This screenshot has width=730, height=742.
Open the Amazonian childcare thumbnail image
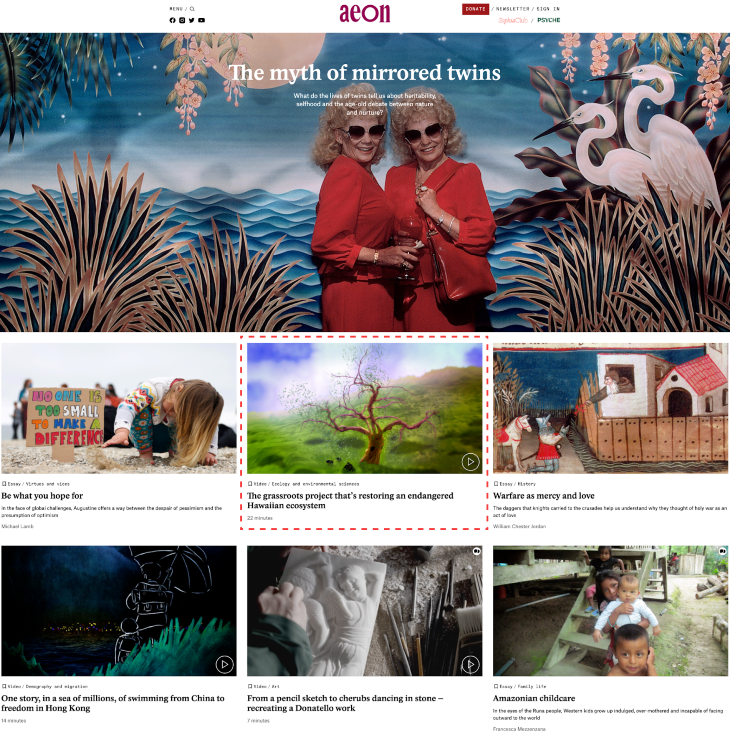click(610, 610)
